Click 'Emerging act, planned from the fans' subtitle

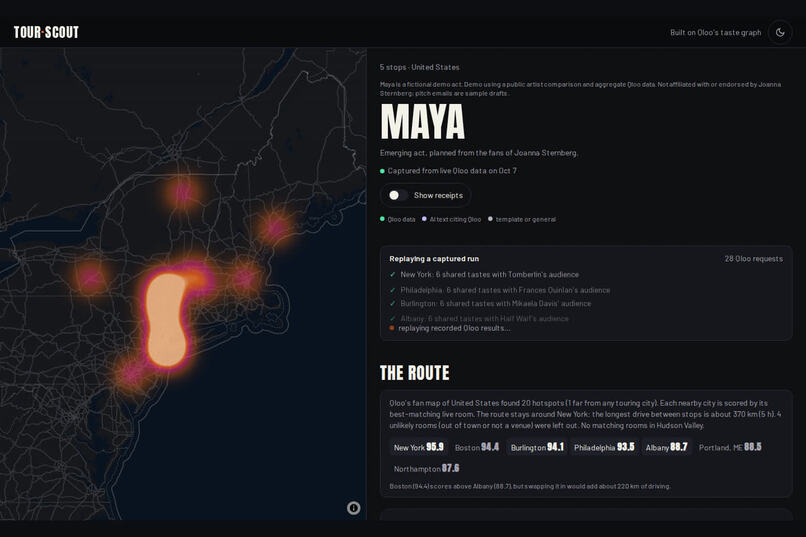coord(479,153)
